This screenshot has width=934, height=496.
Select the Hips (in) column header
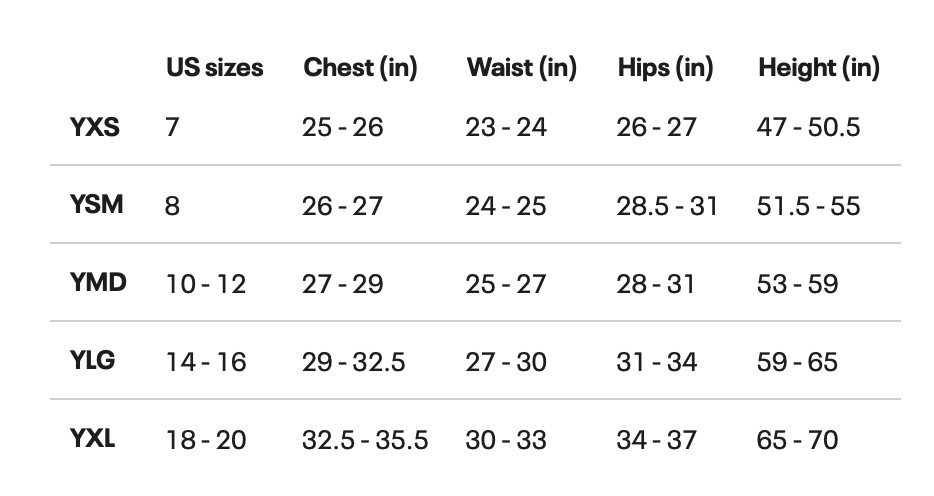[x=665, y=68]
